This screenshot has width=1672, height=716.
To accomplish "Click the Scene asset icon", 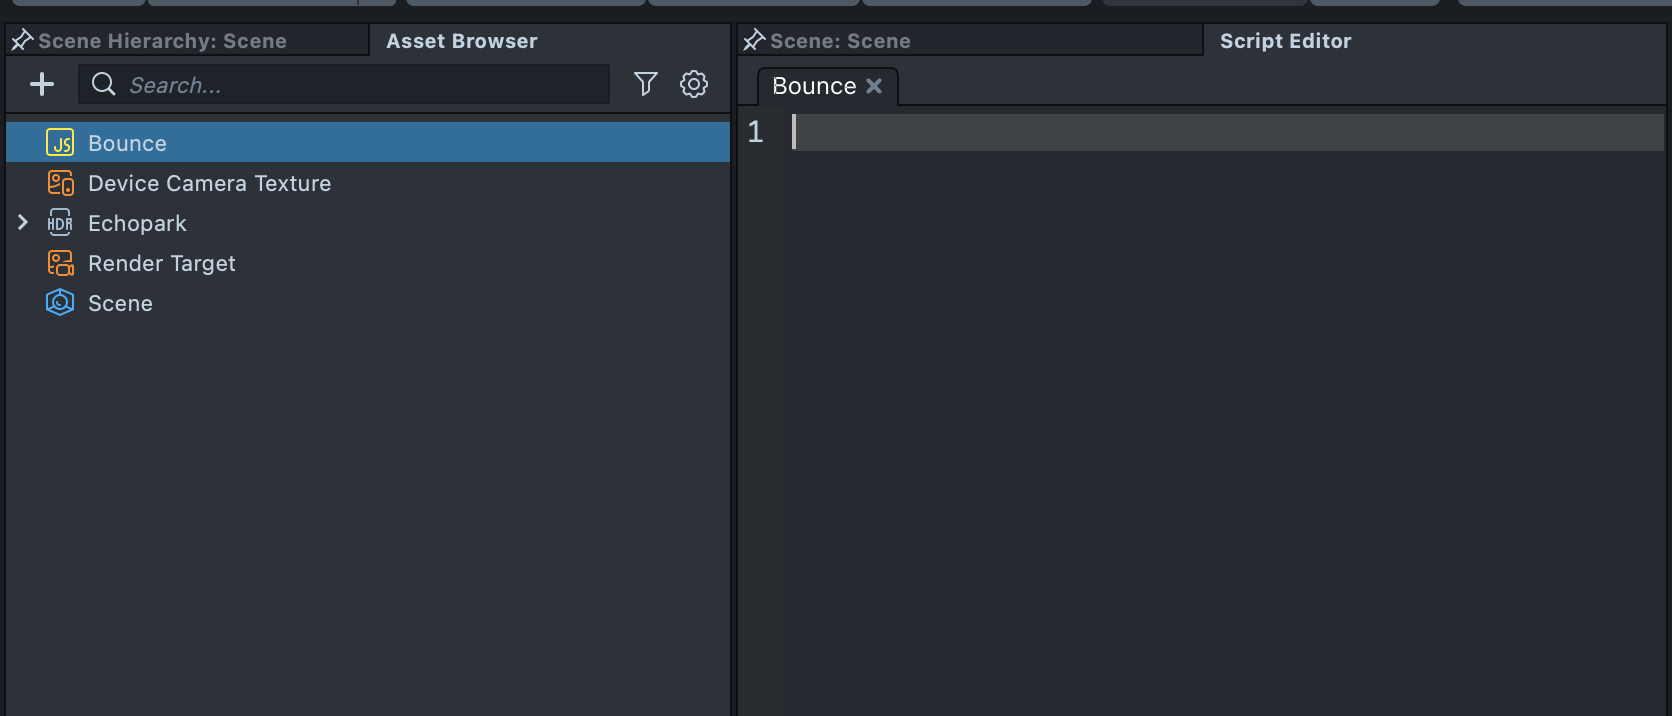I will (60, 303).
